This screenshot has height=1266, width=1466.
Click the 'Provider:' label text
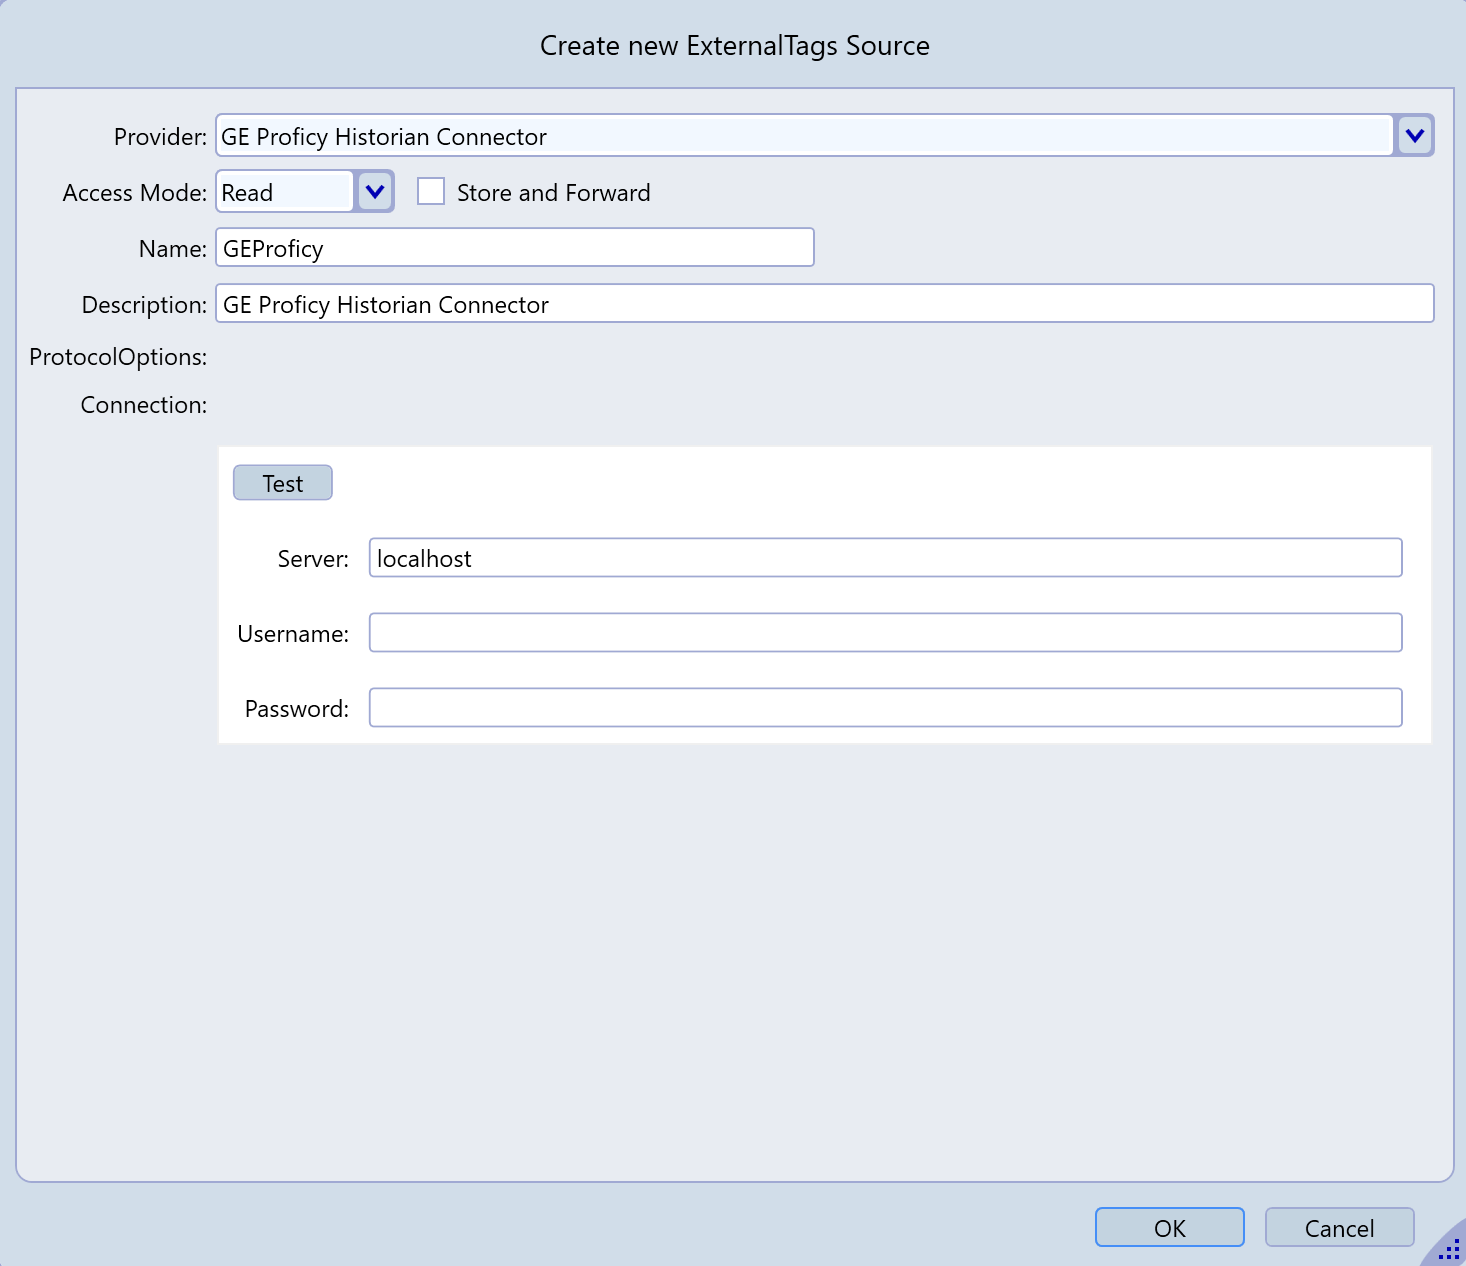160,137
